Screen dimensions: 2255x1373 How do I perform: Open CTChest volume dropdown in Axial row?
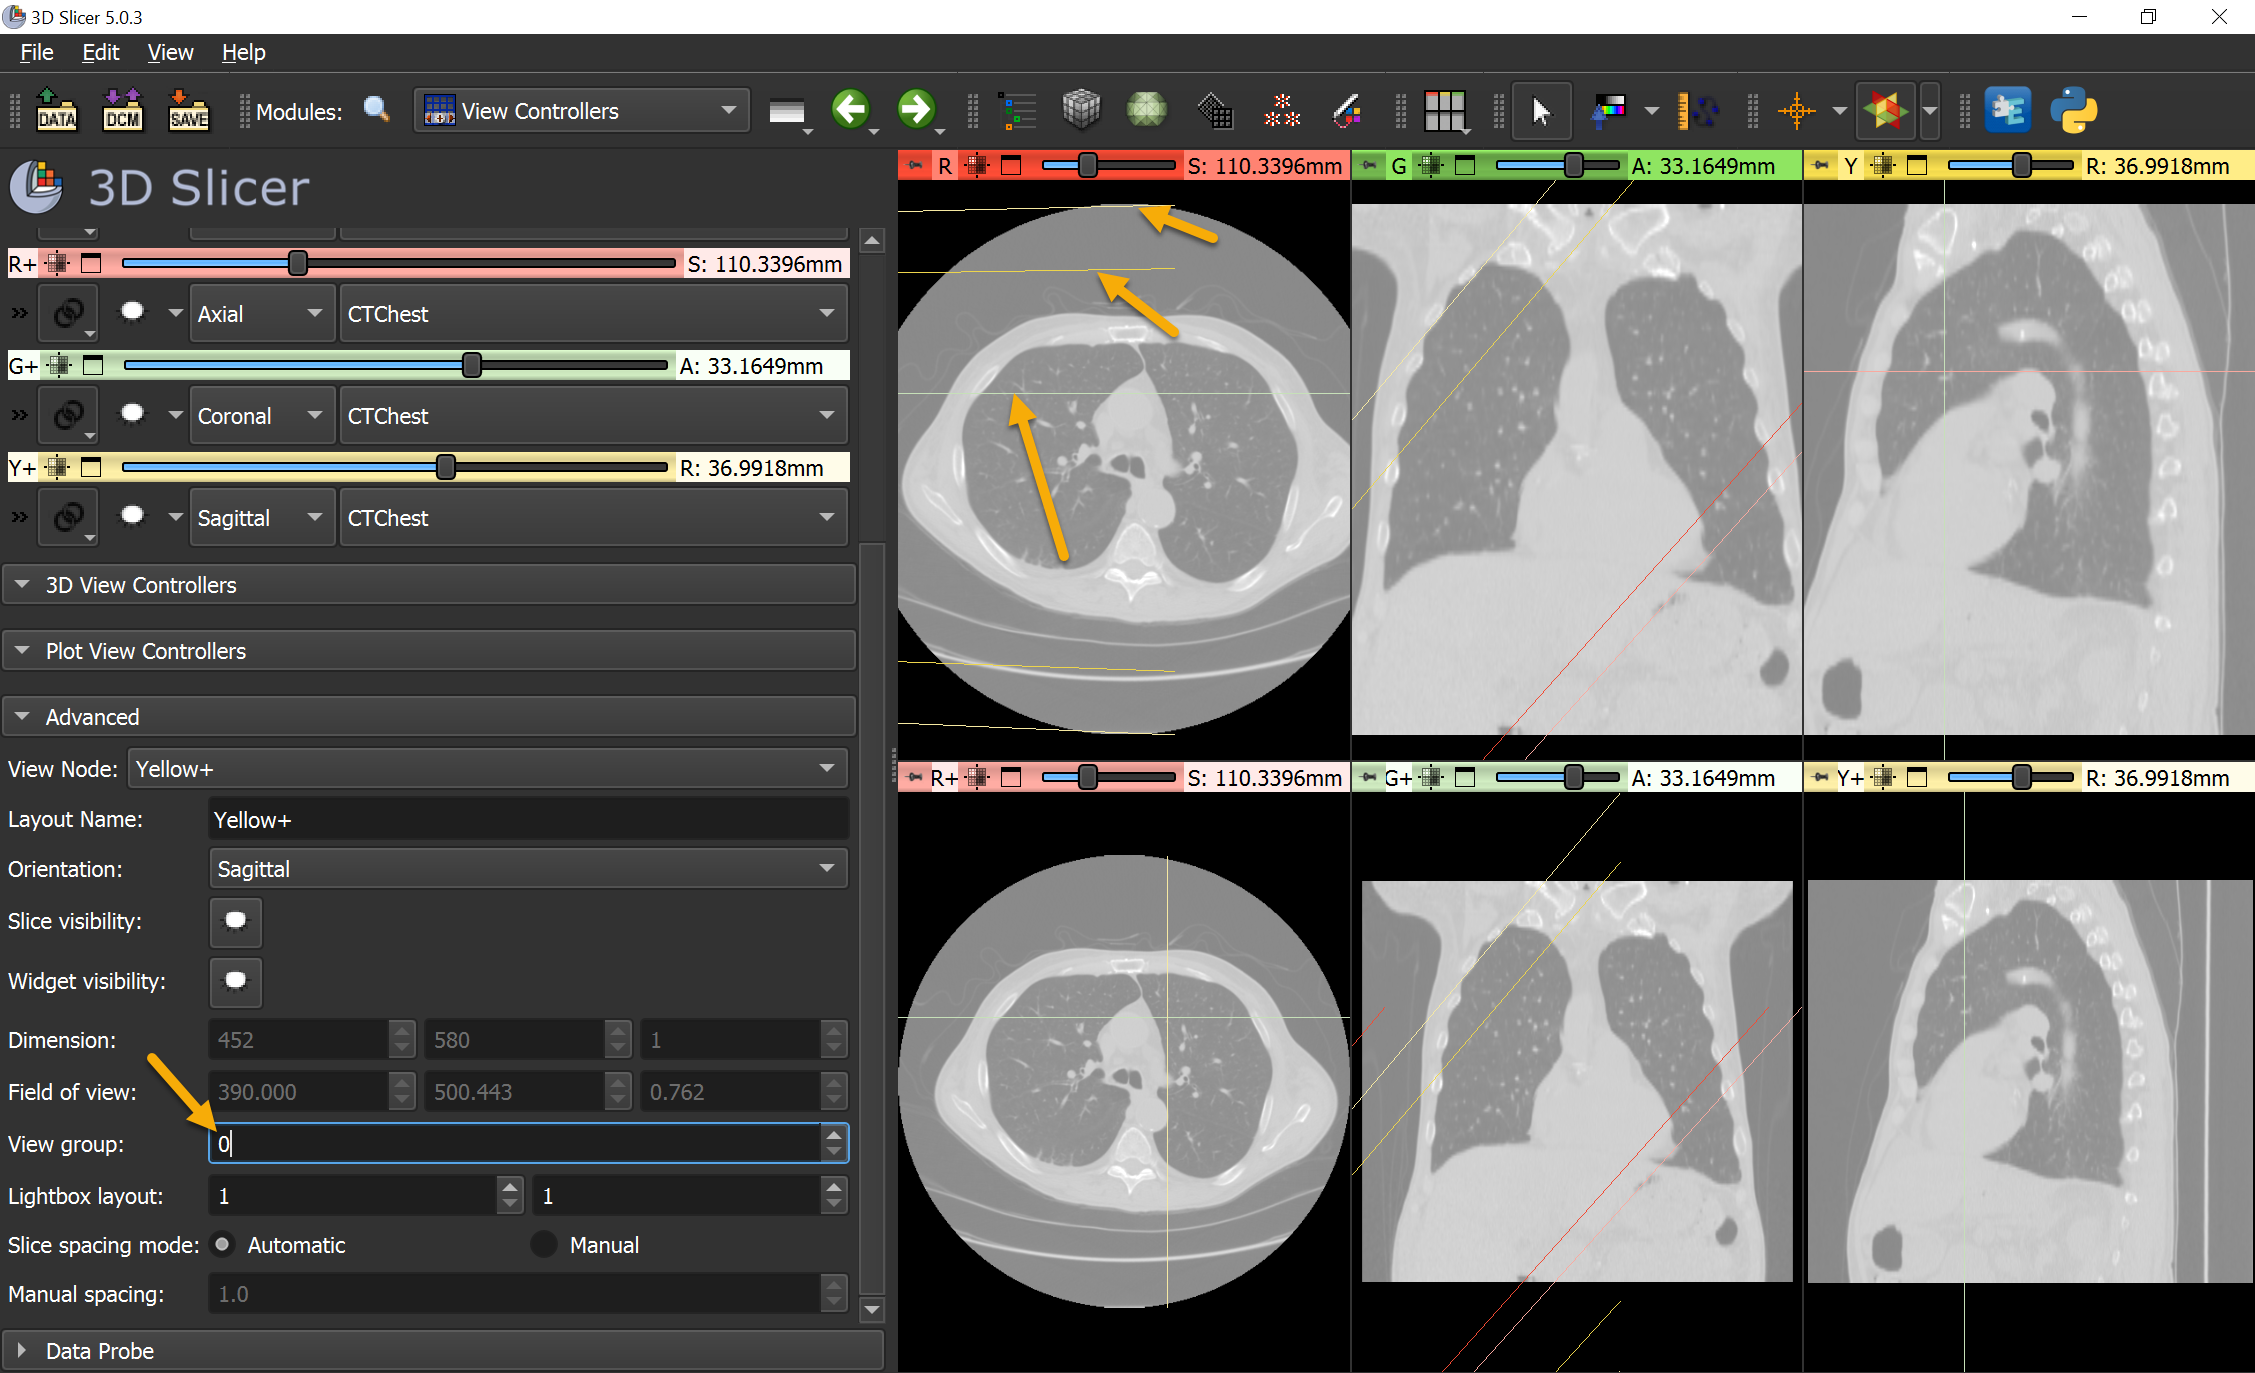point(593,314)
